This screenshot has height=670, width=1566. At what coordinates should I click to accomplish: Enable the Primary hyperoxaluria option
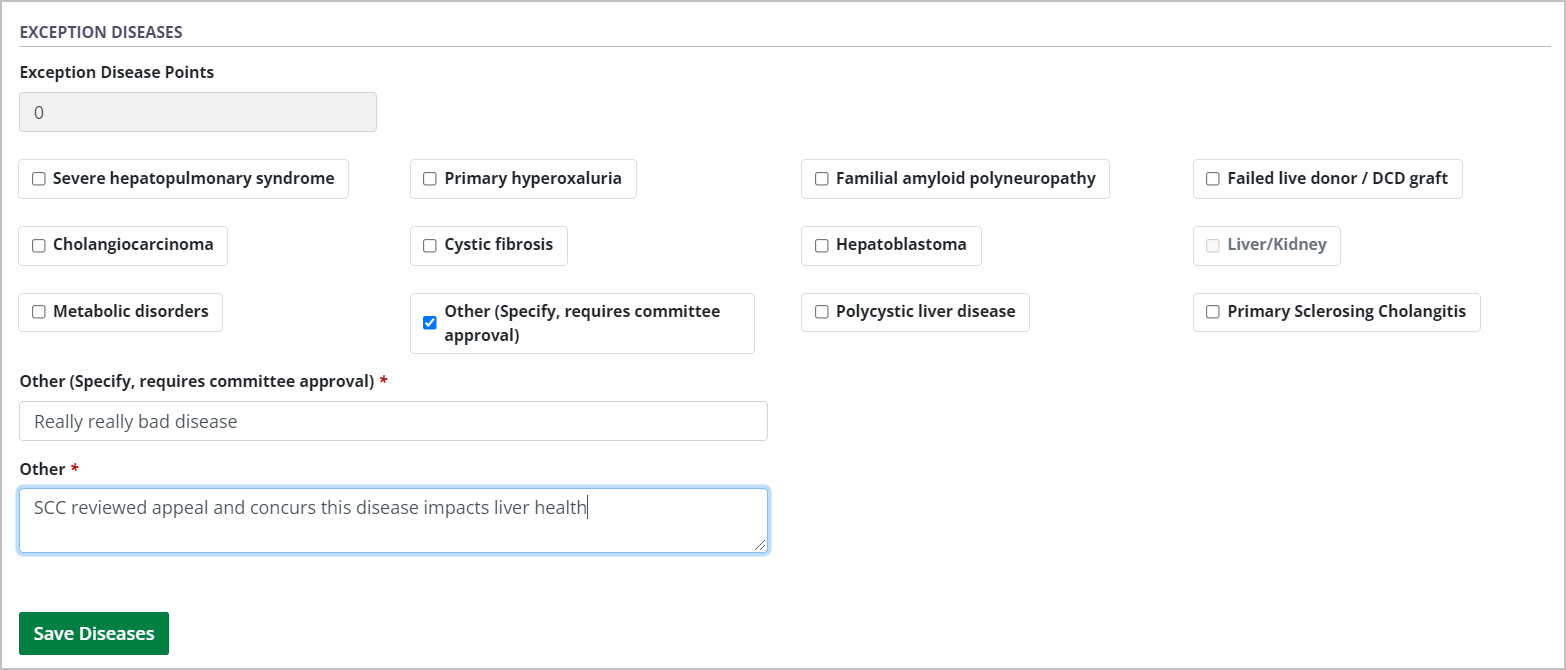point(430,178)
